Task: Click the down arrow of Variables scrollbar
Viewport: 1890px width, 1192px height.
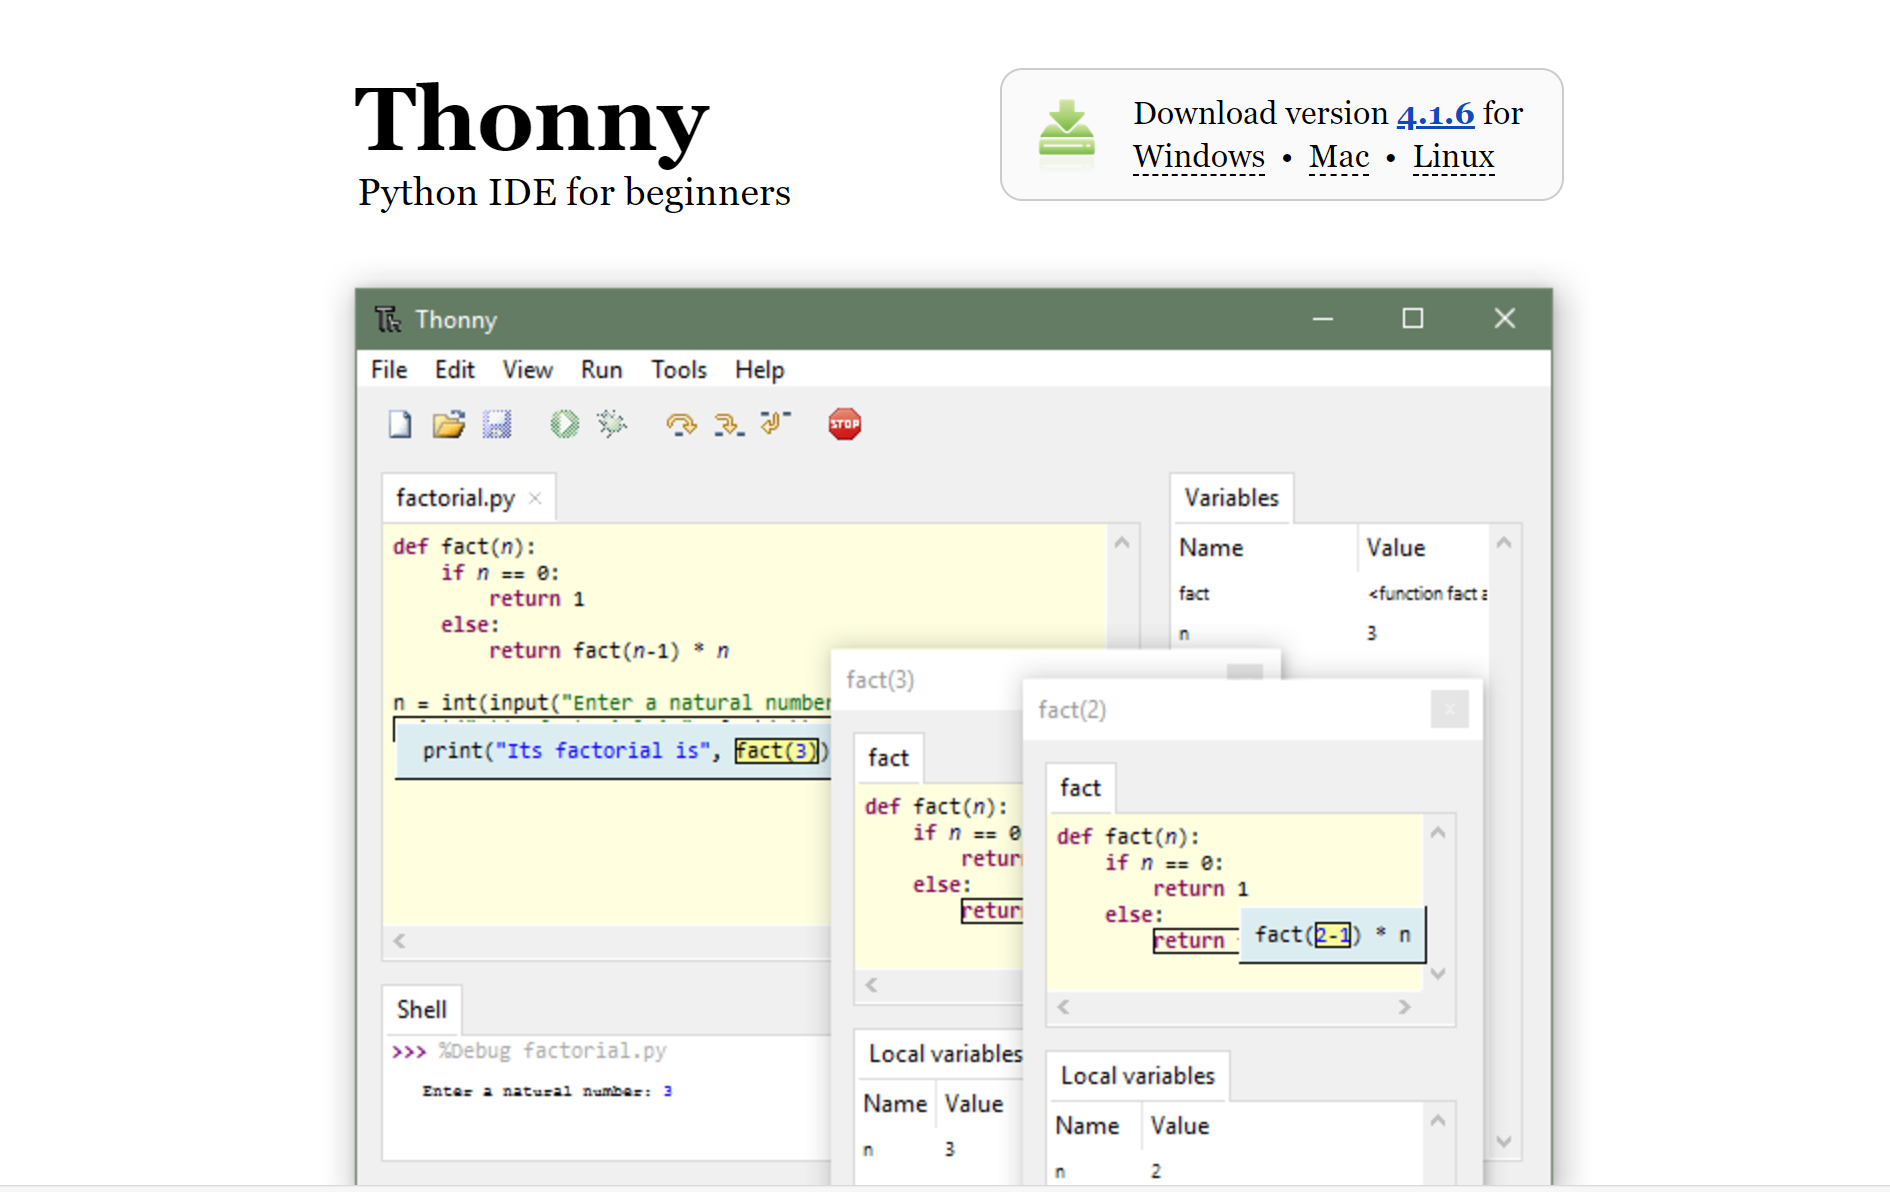Action: click(x=1504, y=1142)
